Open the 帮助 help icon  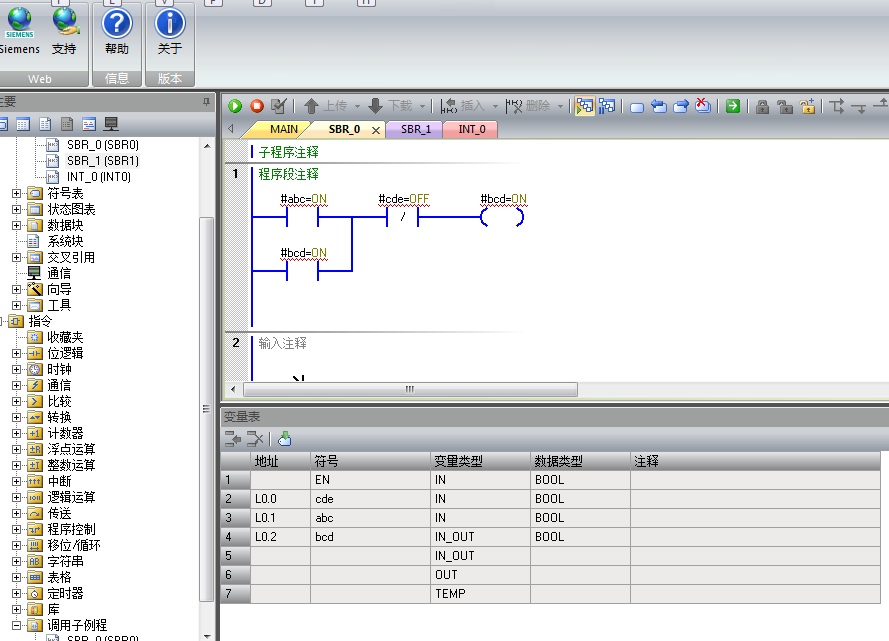(117, 24)
